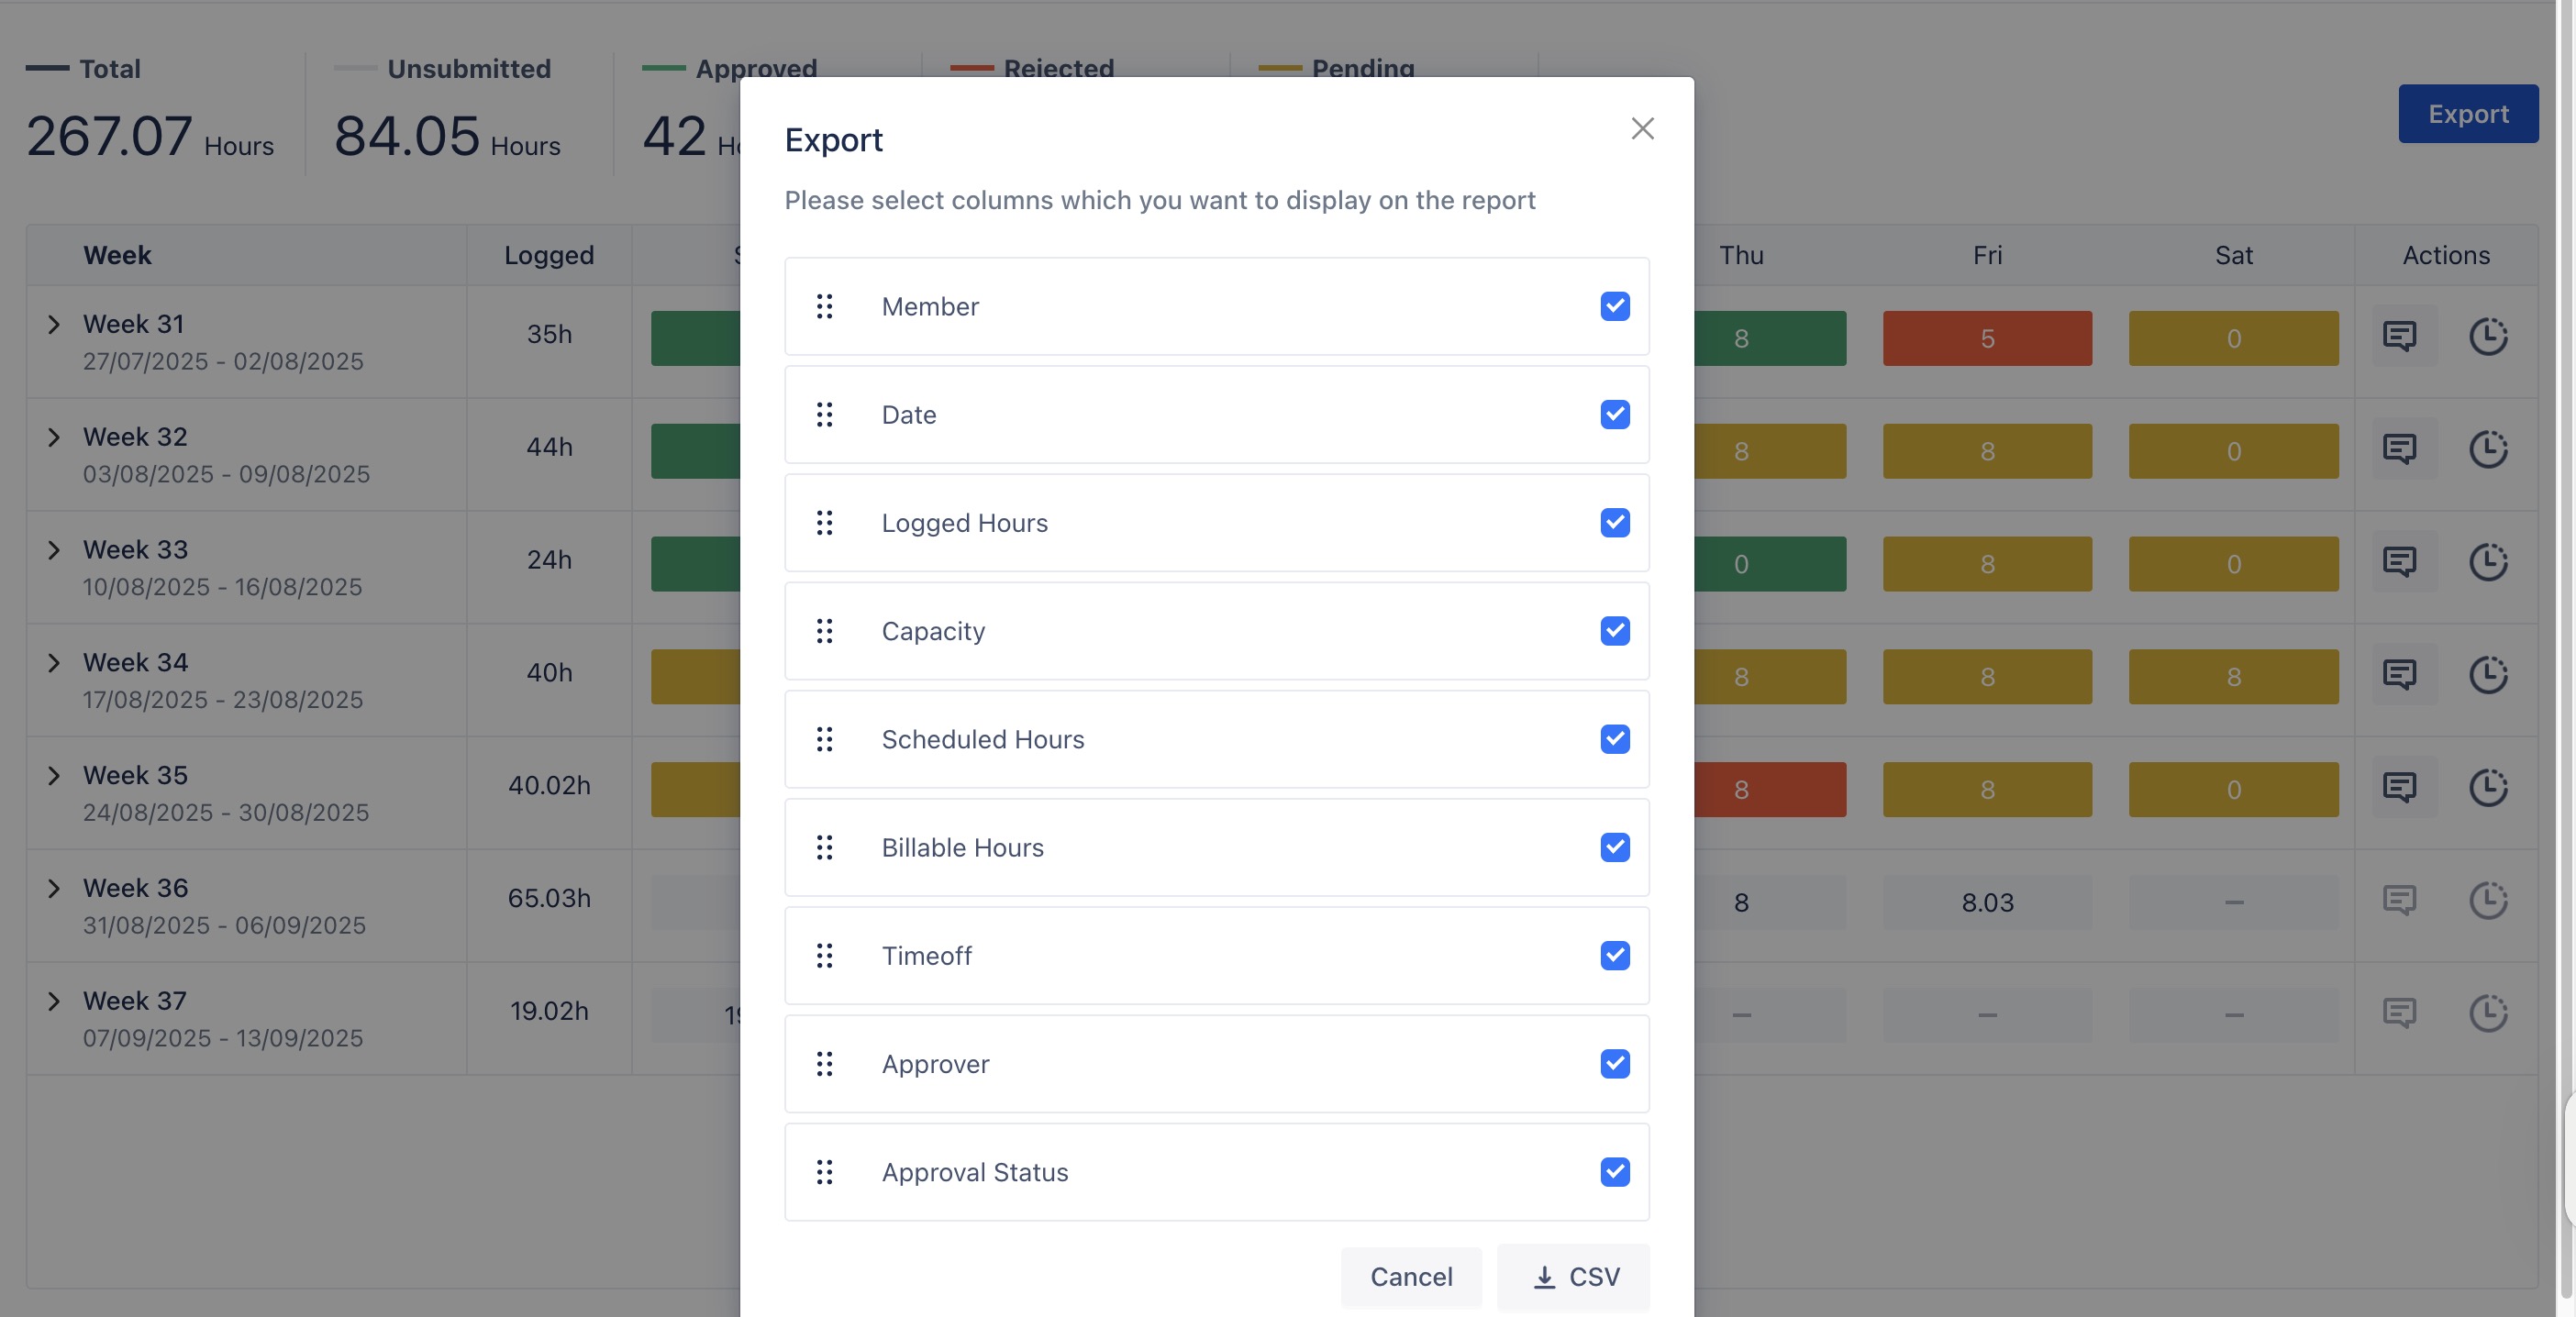Click the drag handle for Logged Hours

click(x=824, y=523)
